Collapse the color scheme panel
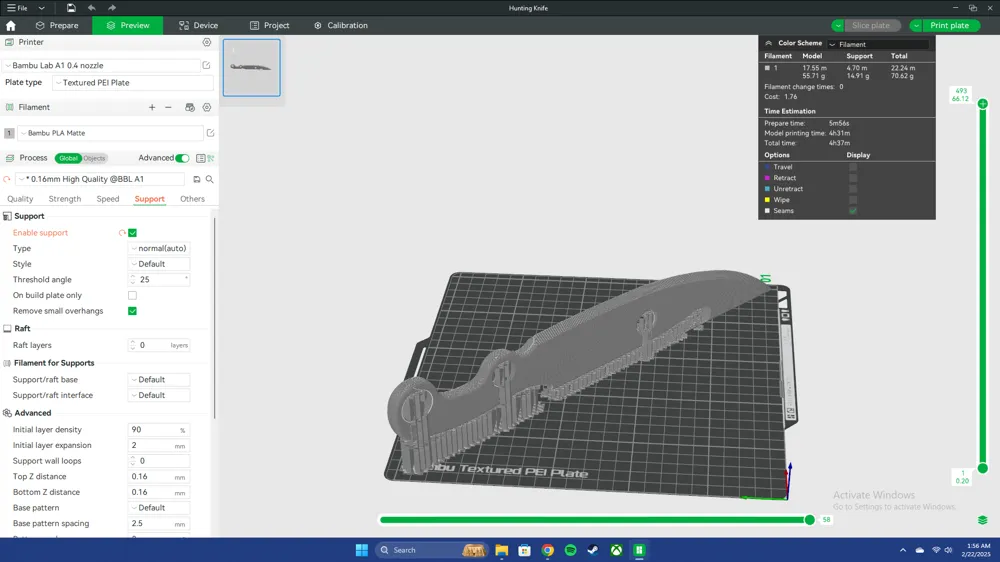This screenshot has width=1000, height=562. (768, 43)
